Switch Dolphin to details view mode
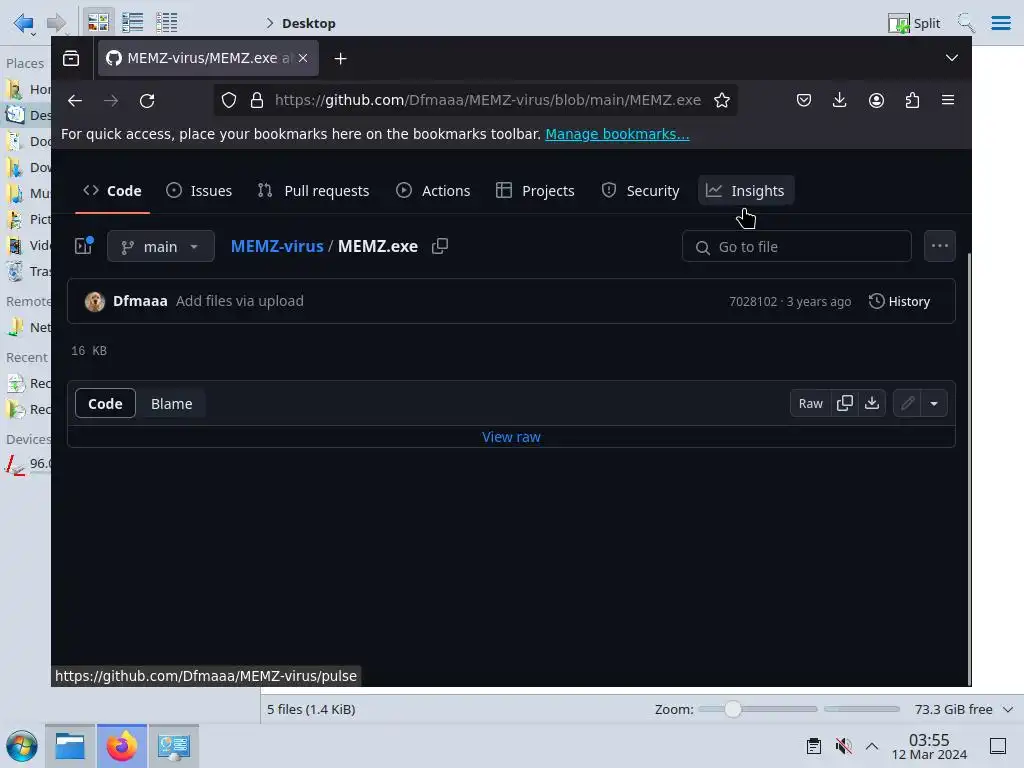Screen dimensions: 1024x768 (x=167, y=23)
